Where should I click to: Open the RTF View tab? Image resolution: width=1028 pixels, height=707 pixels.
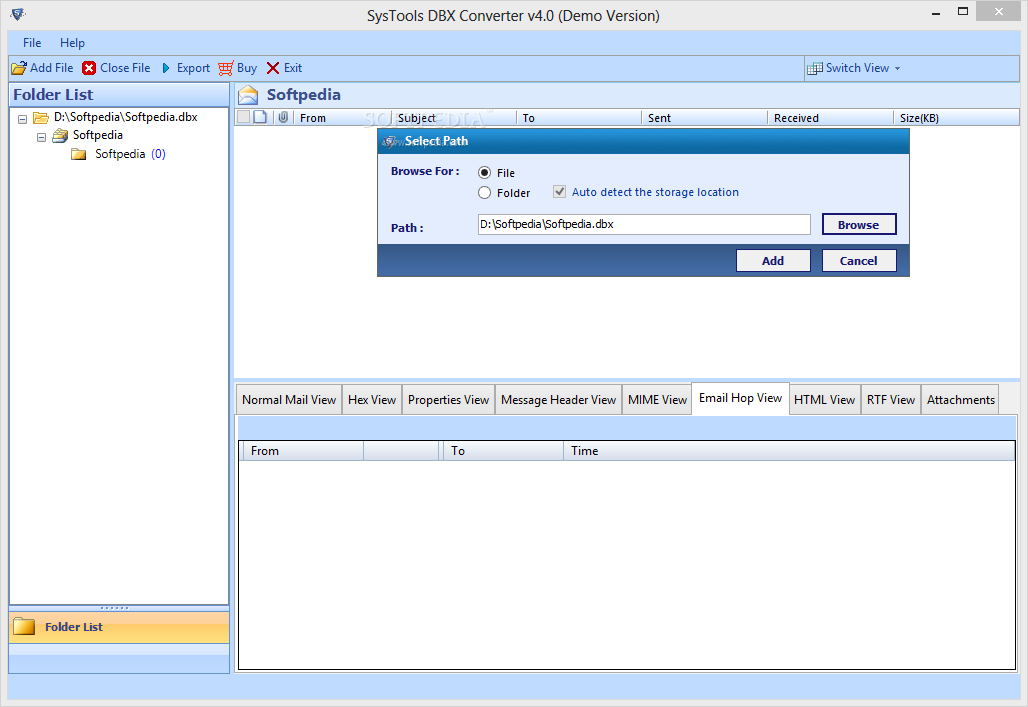click(890, 399)
